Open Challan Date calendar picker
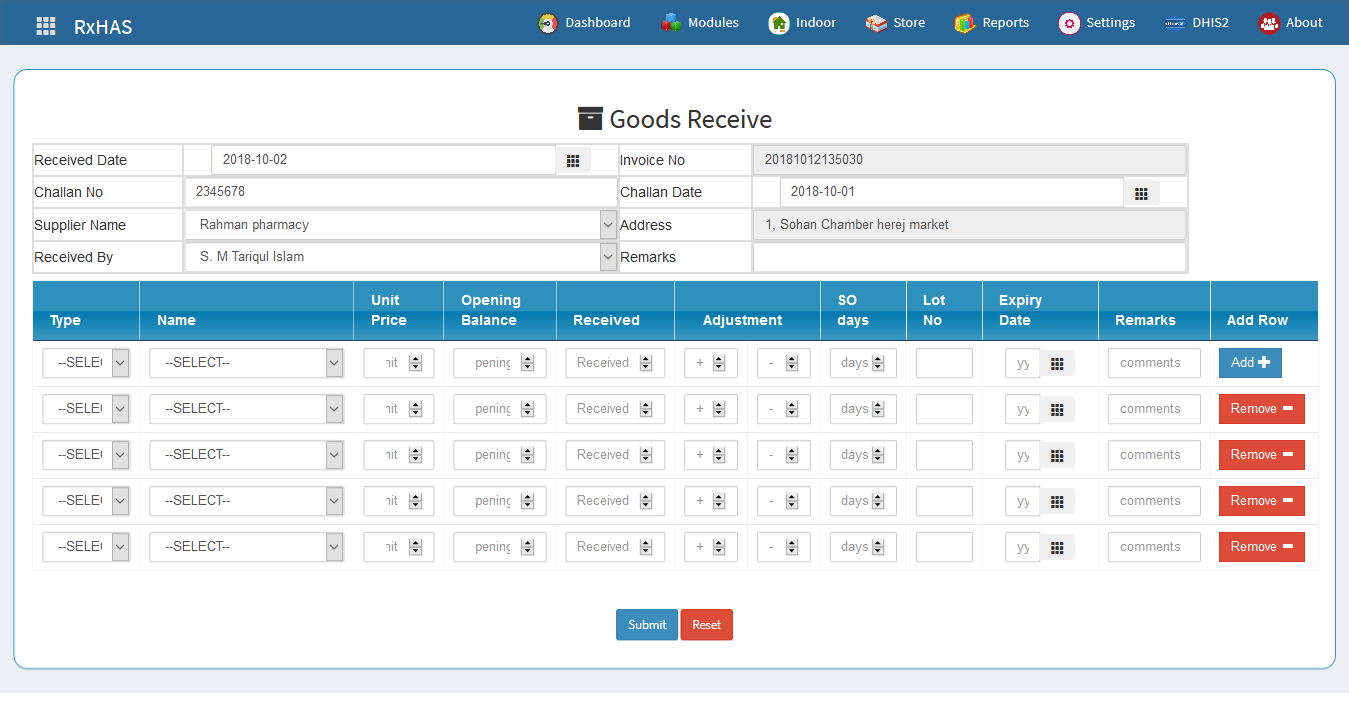 click(x=1141, y=193)
